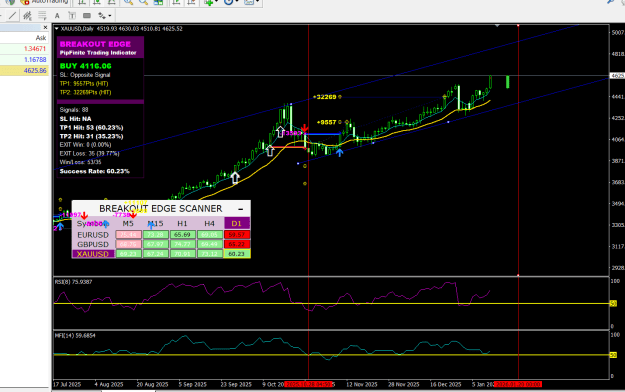Select the M15 timeframe column header
The height and width of the screenshot is (392, 625).
(x=155, y=223)
